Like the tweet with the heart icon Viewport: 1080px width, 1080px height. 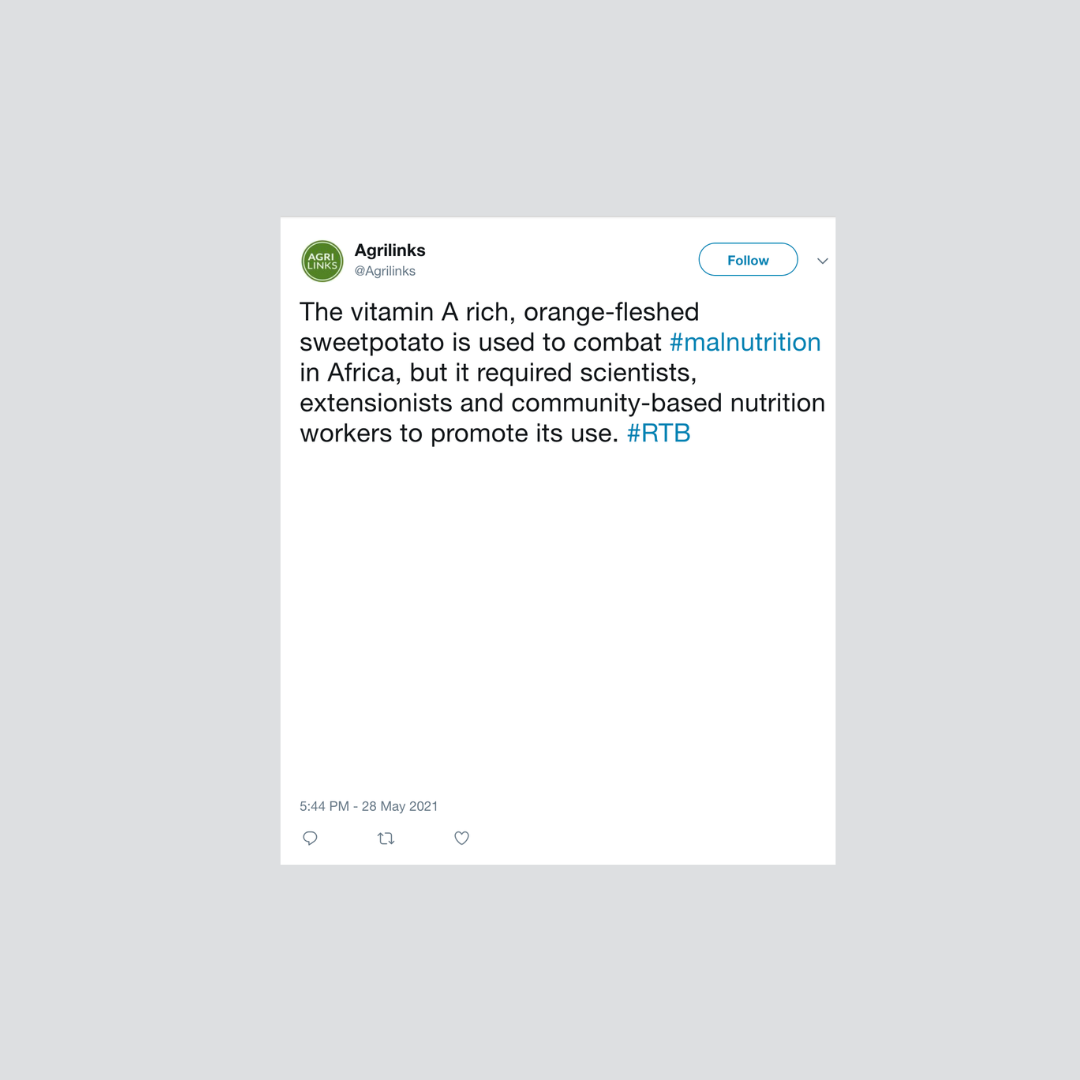pyautogui.click(x=461, y=838)
